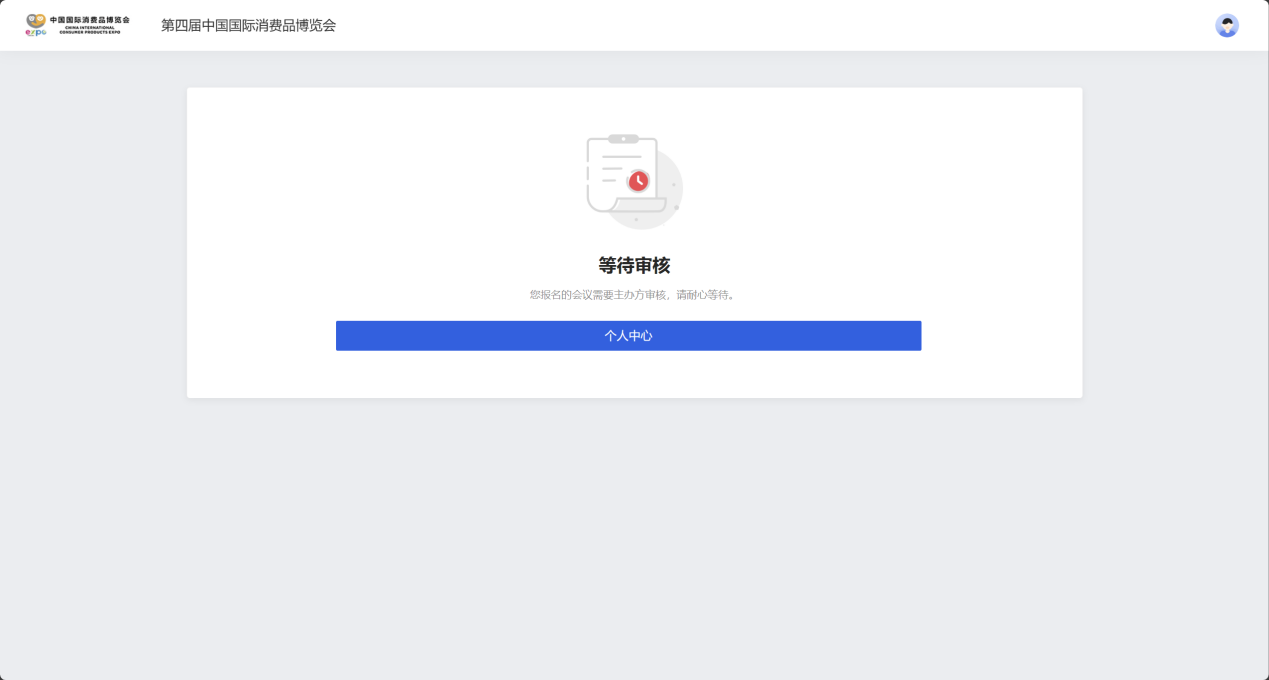Open the user avatar menu
Screen dimensions: 1269x680
1227,26
